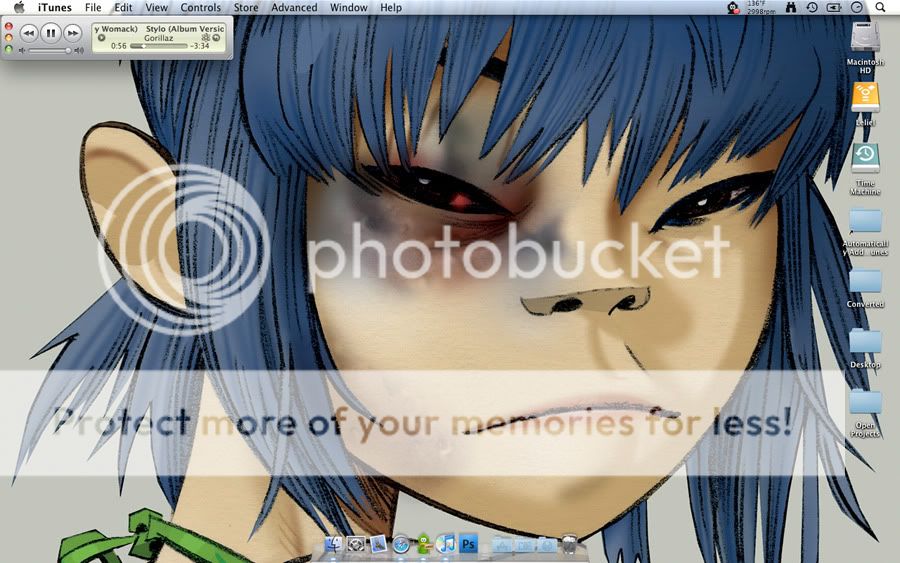Skip forward to the next track
Image resolution: width=900 pixels, height=563 pixels.
72,33
